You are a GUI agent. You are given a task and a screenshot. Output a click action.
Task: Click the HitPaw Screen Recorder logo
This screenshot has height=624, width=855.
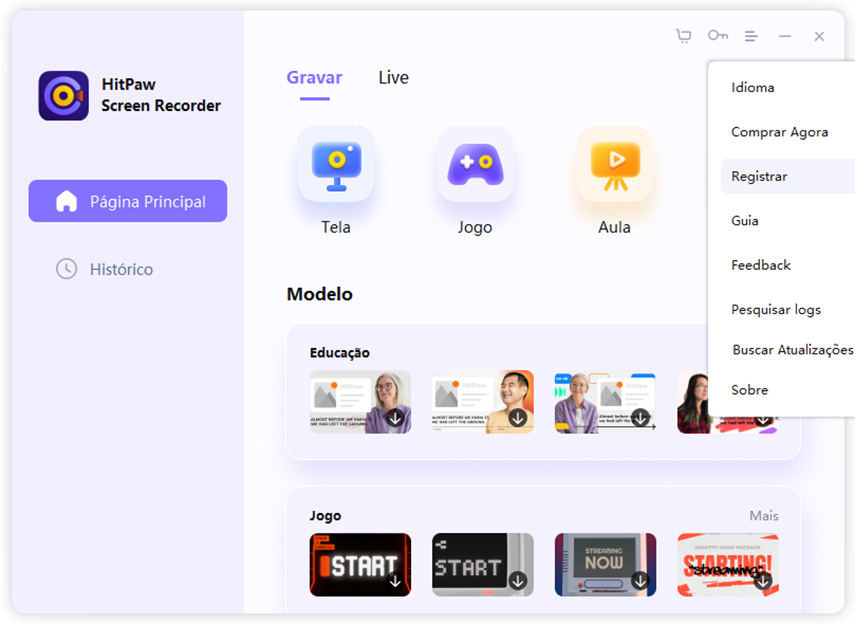click(x=63, y=96)
